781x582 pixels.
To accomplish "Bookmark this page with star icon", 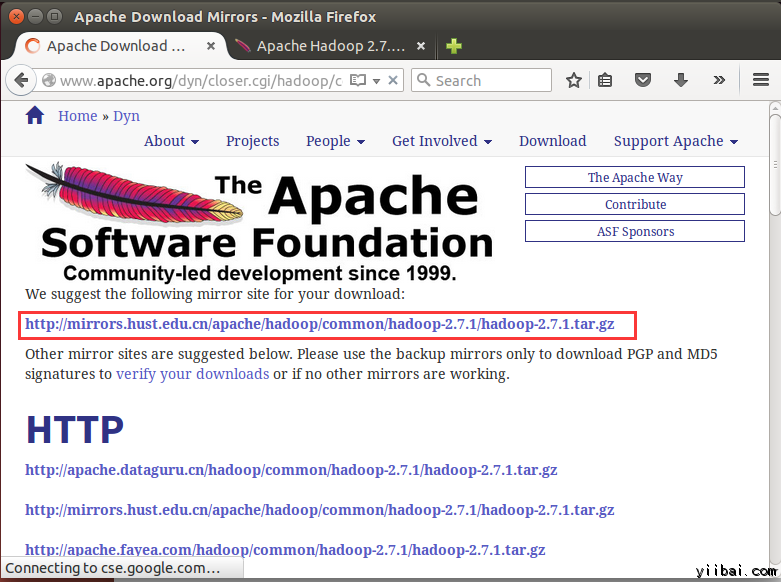I will (573, 80).
